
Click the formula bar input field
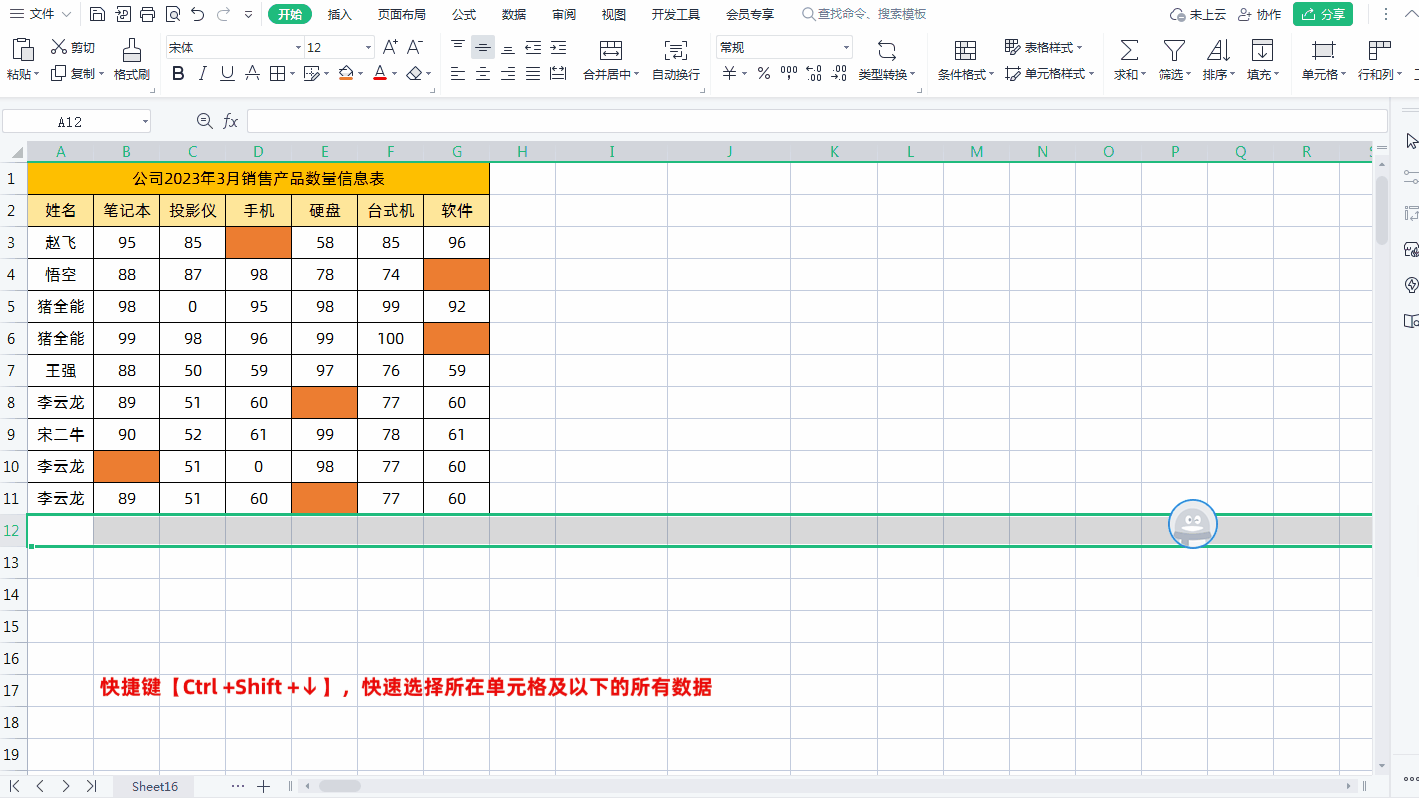pyautogui.click(x=817, y=121)
